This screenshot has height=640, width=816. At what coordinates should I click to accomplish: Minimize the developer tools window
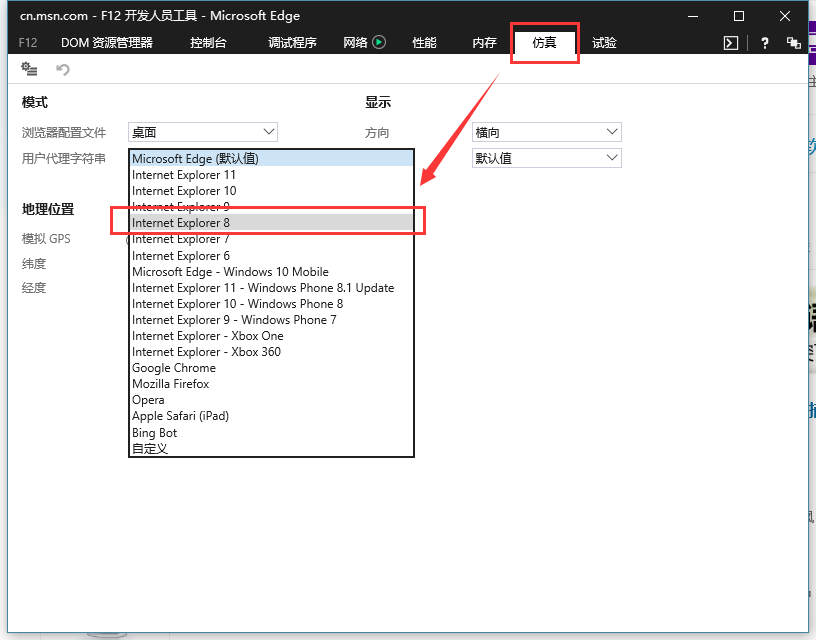(x=693, y=16)
